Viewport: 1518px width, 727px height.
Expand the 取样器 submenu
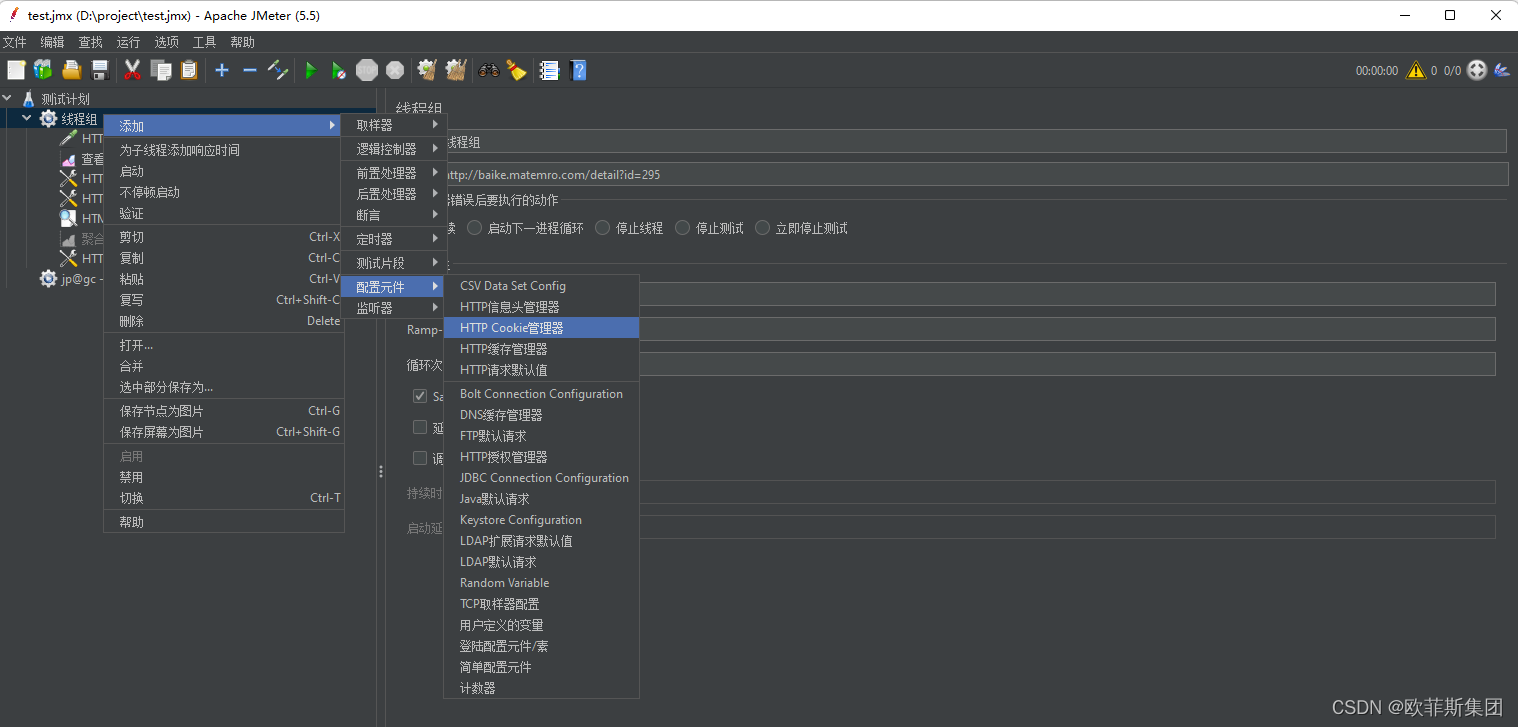click(x=392, y=125)
